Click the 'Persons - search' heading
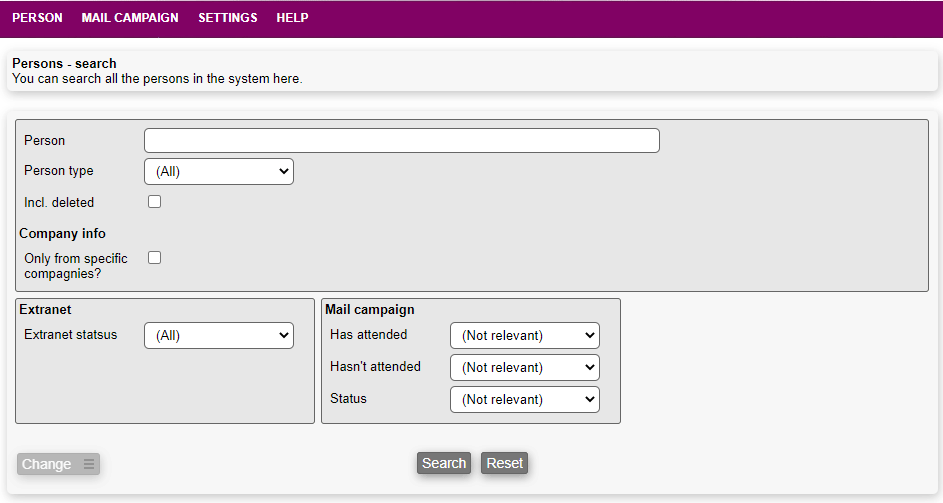 [x=64, y=63]
